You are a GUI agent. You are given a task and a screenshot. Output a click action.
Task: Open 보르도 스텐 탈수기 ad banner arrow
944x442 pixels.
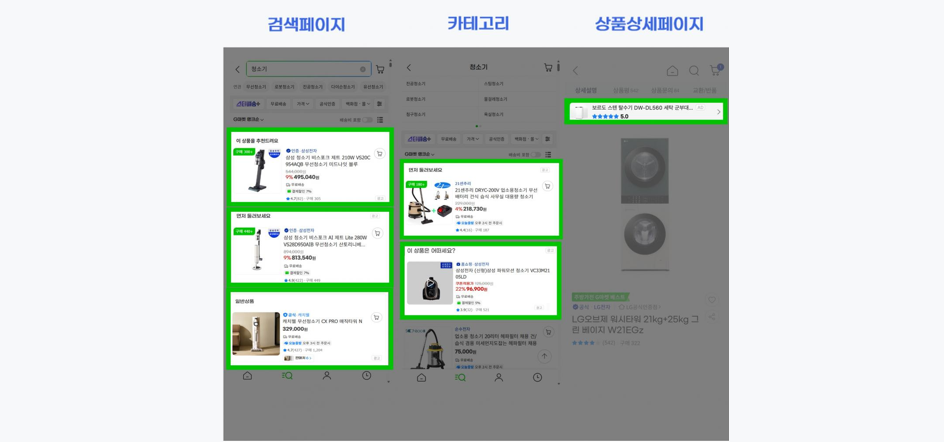click(718, 112)
